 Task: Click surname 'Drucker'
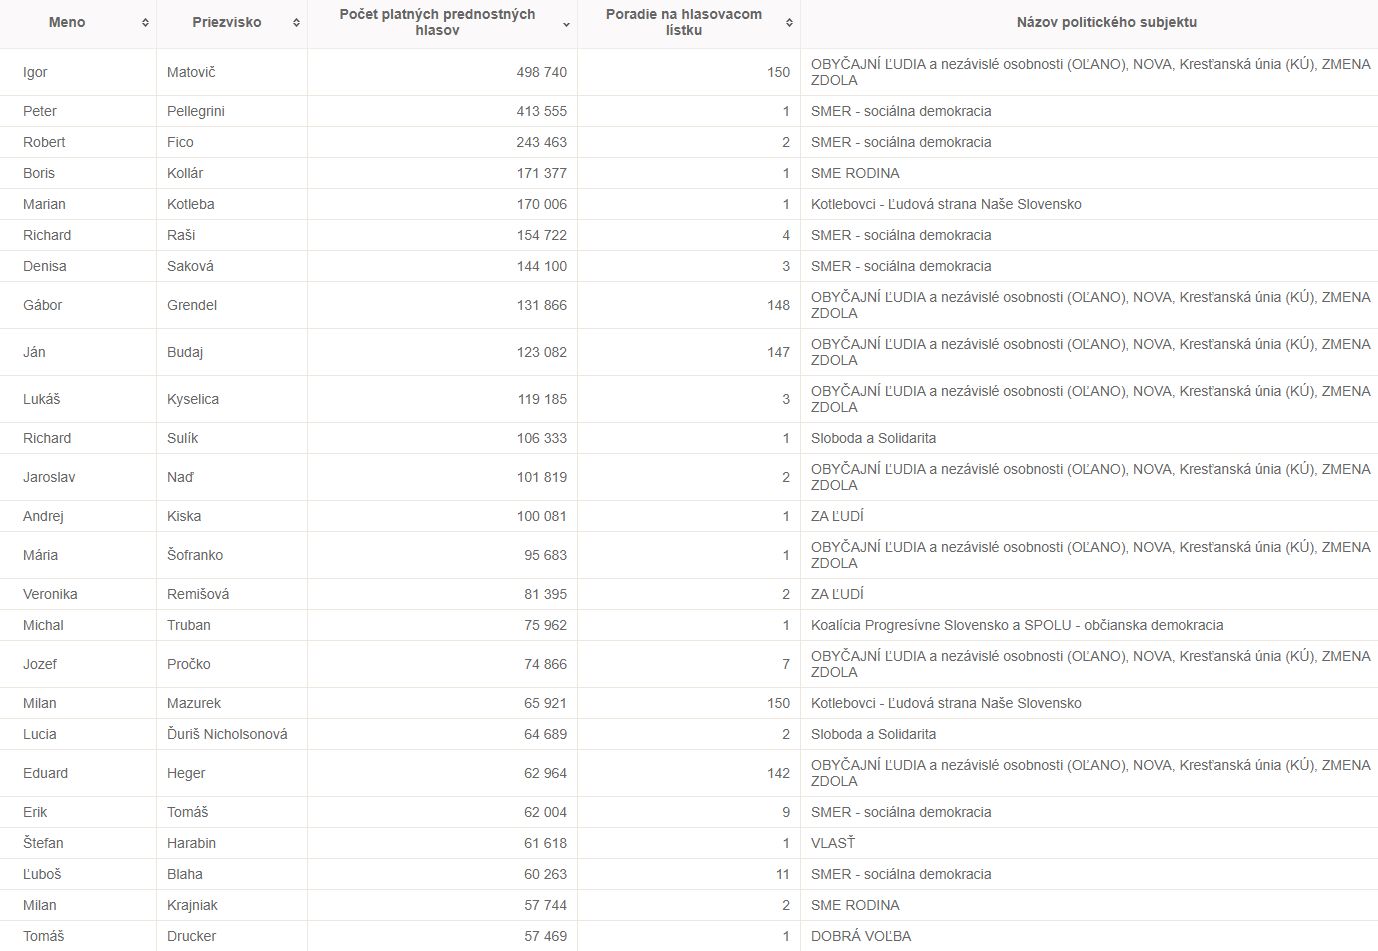(x=192, y=936)
